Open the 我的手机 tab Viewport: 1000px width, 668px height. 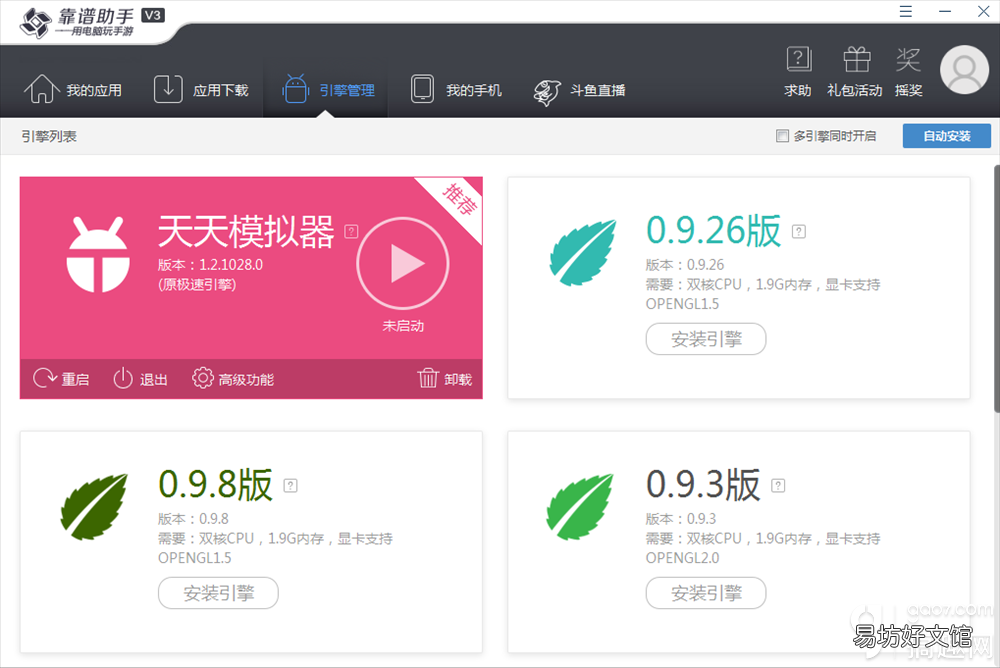[455, 89]
